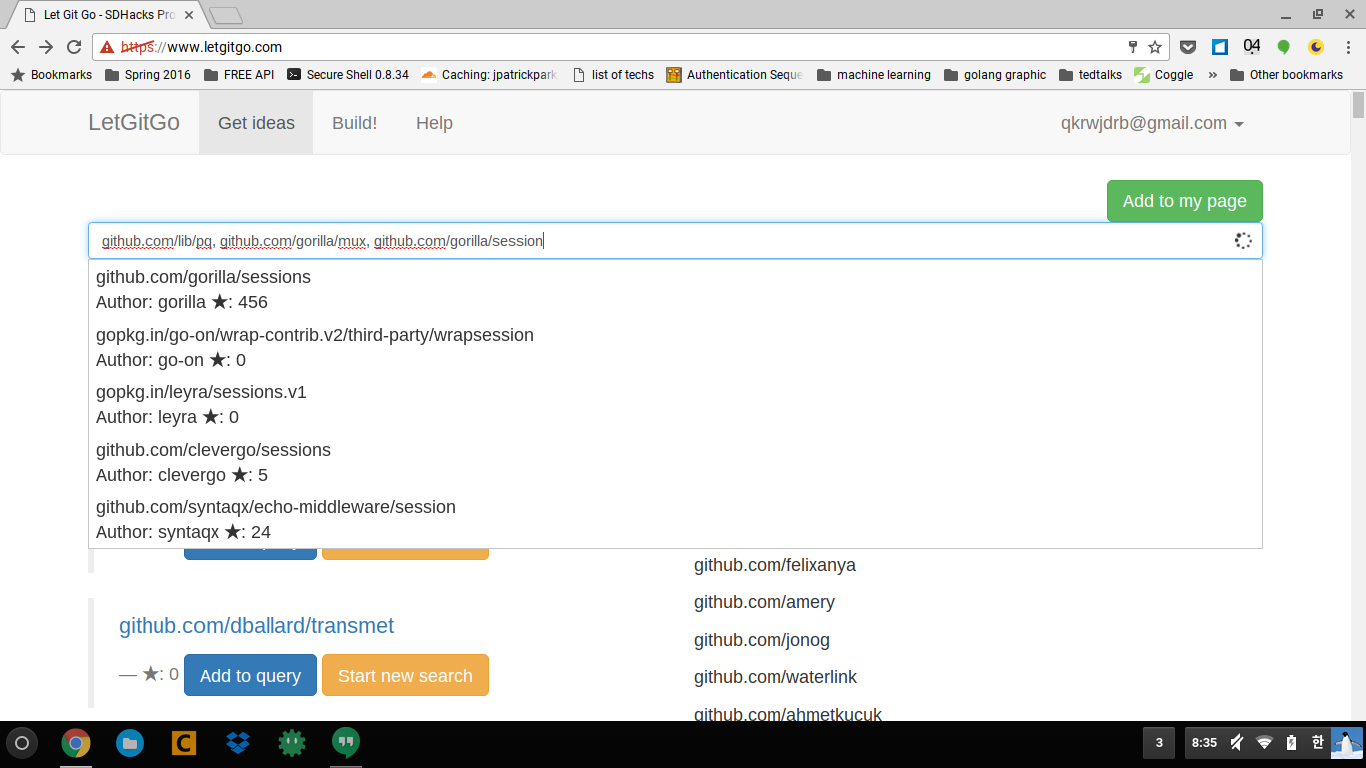Open tedtalks bookmarks folder

[x=1090, y=75]
